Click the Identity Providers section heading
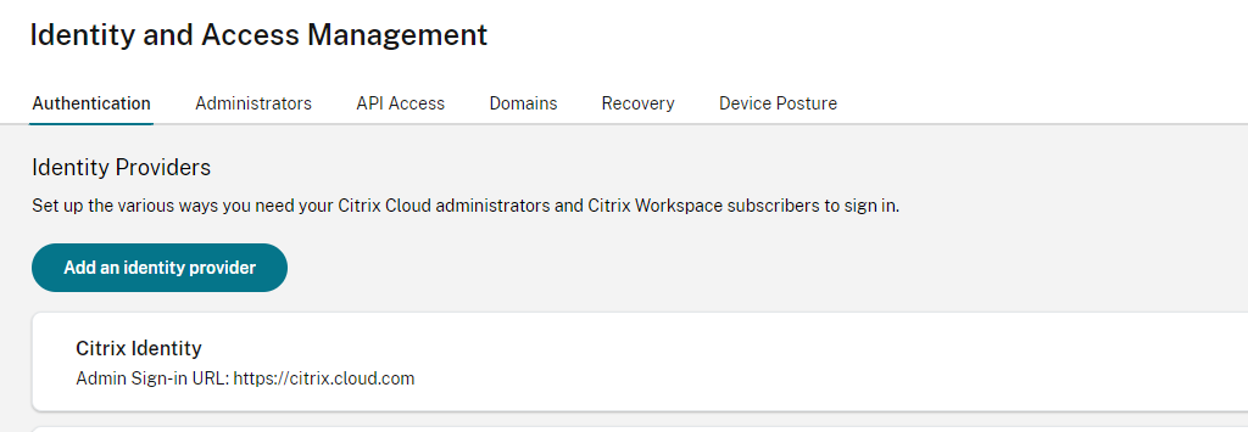1248x432 pixels. (x=121, y=167)
